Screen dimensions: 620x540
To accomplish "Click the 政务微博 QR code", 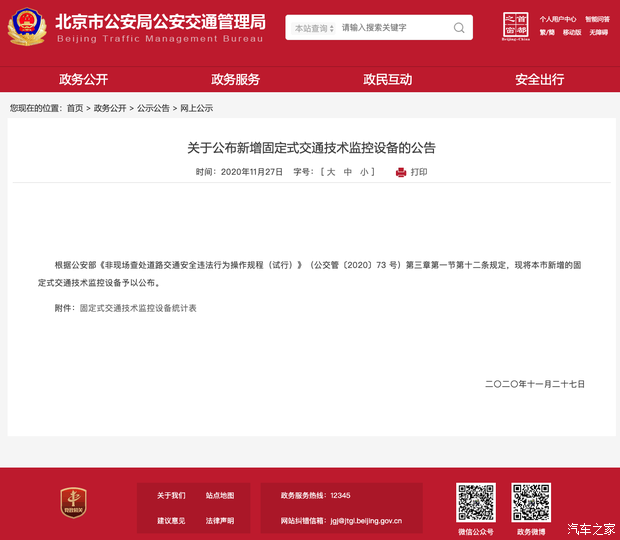I will click(531, 502).
